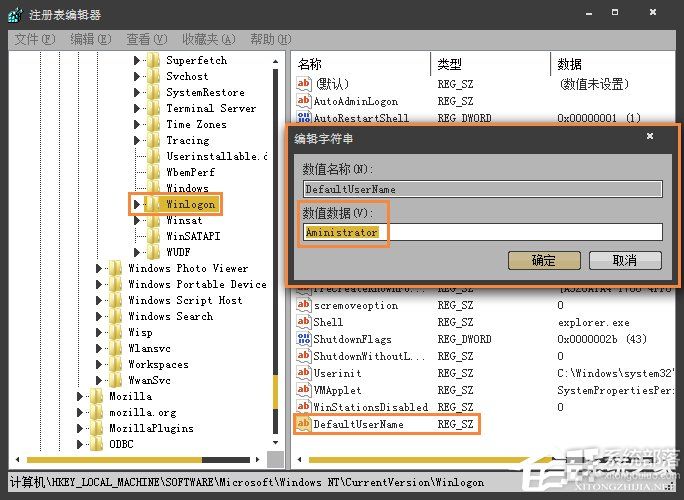Expand the WUDF tree node
Image resolution: width=684 pixels, height=500 pixels.
[137, 252]
